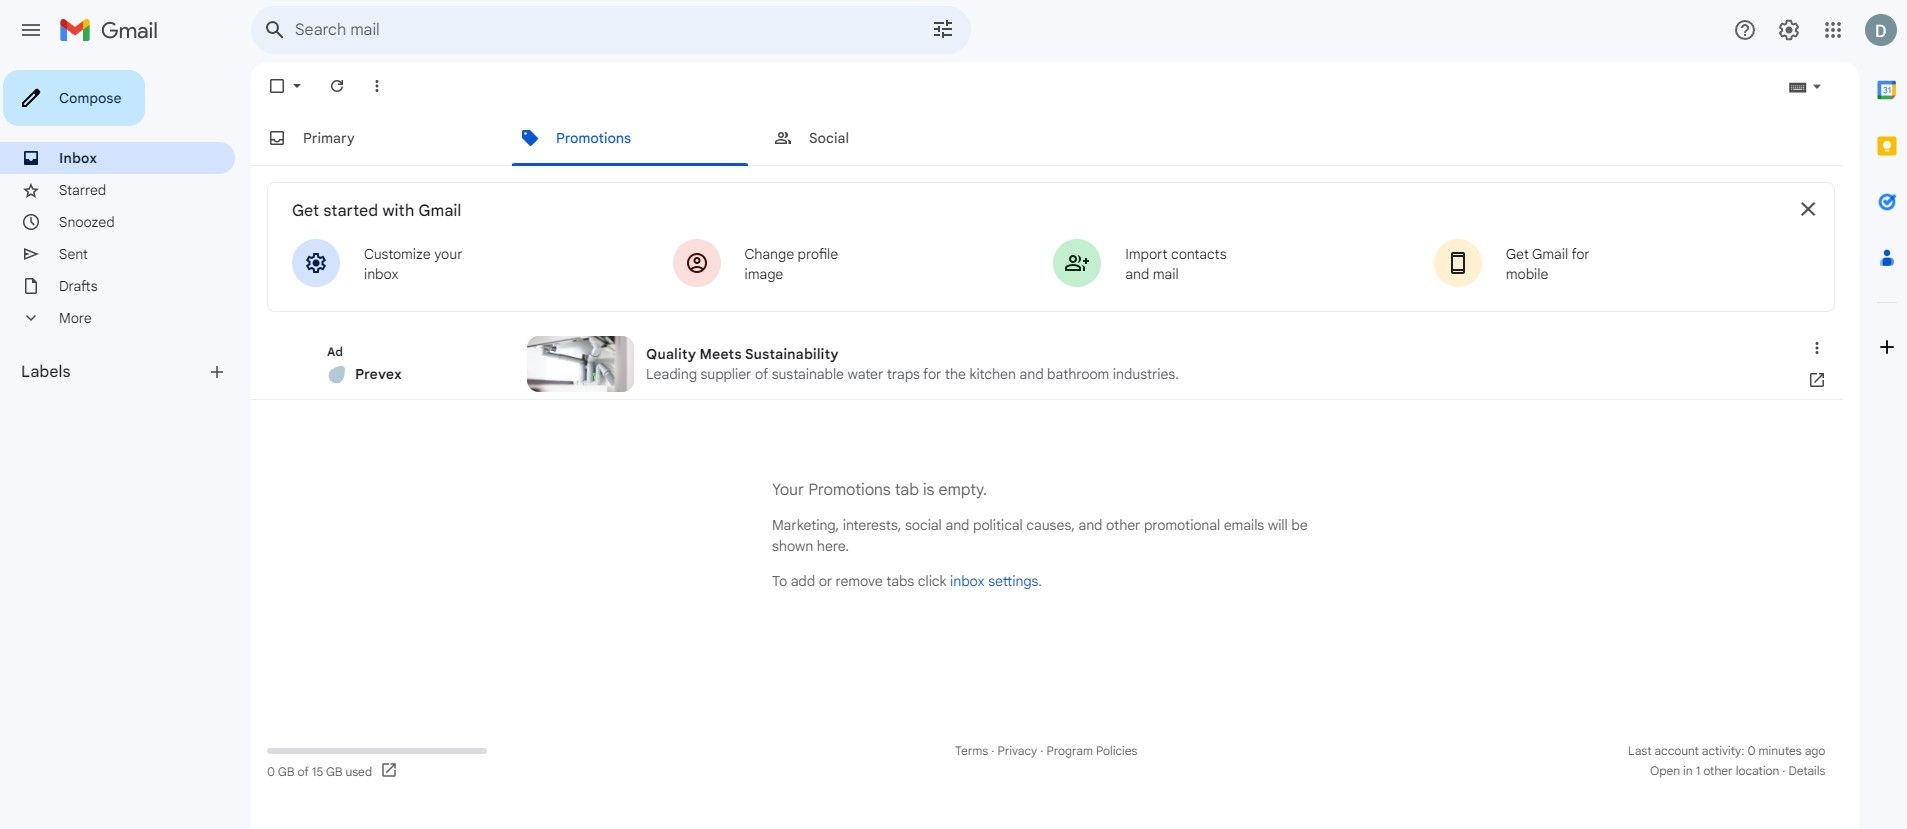
Task: Click the Prevex advertiser name
Action: (378, 374)
